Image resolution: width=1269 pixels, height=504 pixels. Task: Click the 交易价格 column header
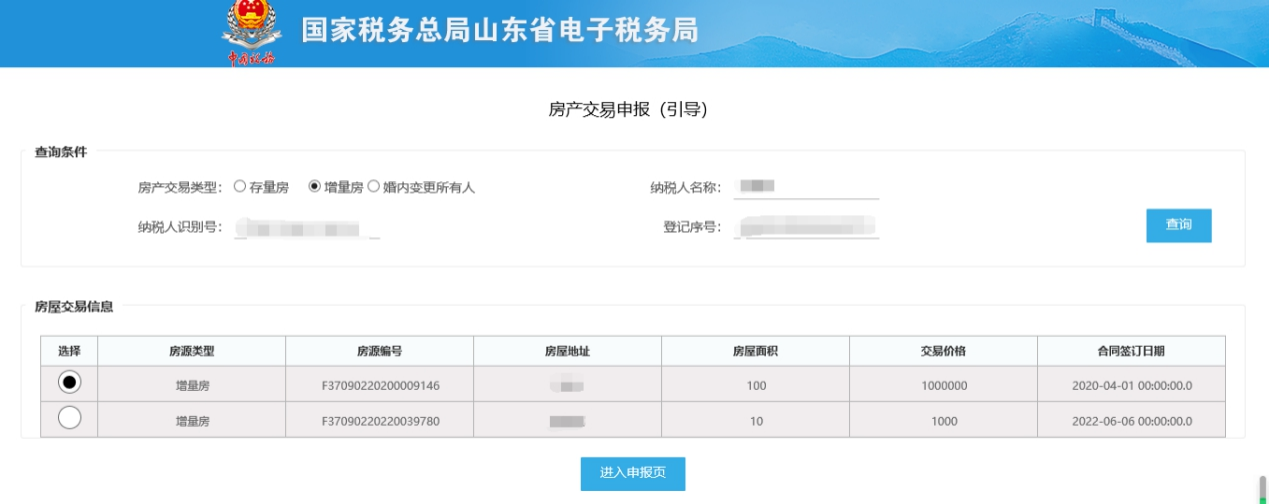click(943, 351)
